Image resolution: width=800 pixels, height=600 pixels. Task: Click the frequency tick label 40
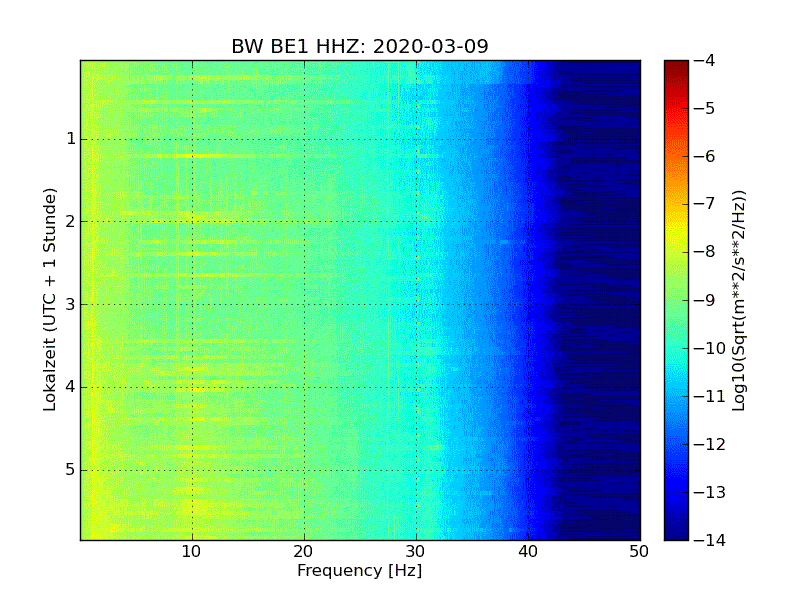pyautogui.click(x=528, y=552)
